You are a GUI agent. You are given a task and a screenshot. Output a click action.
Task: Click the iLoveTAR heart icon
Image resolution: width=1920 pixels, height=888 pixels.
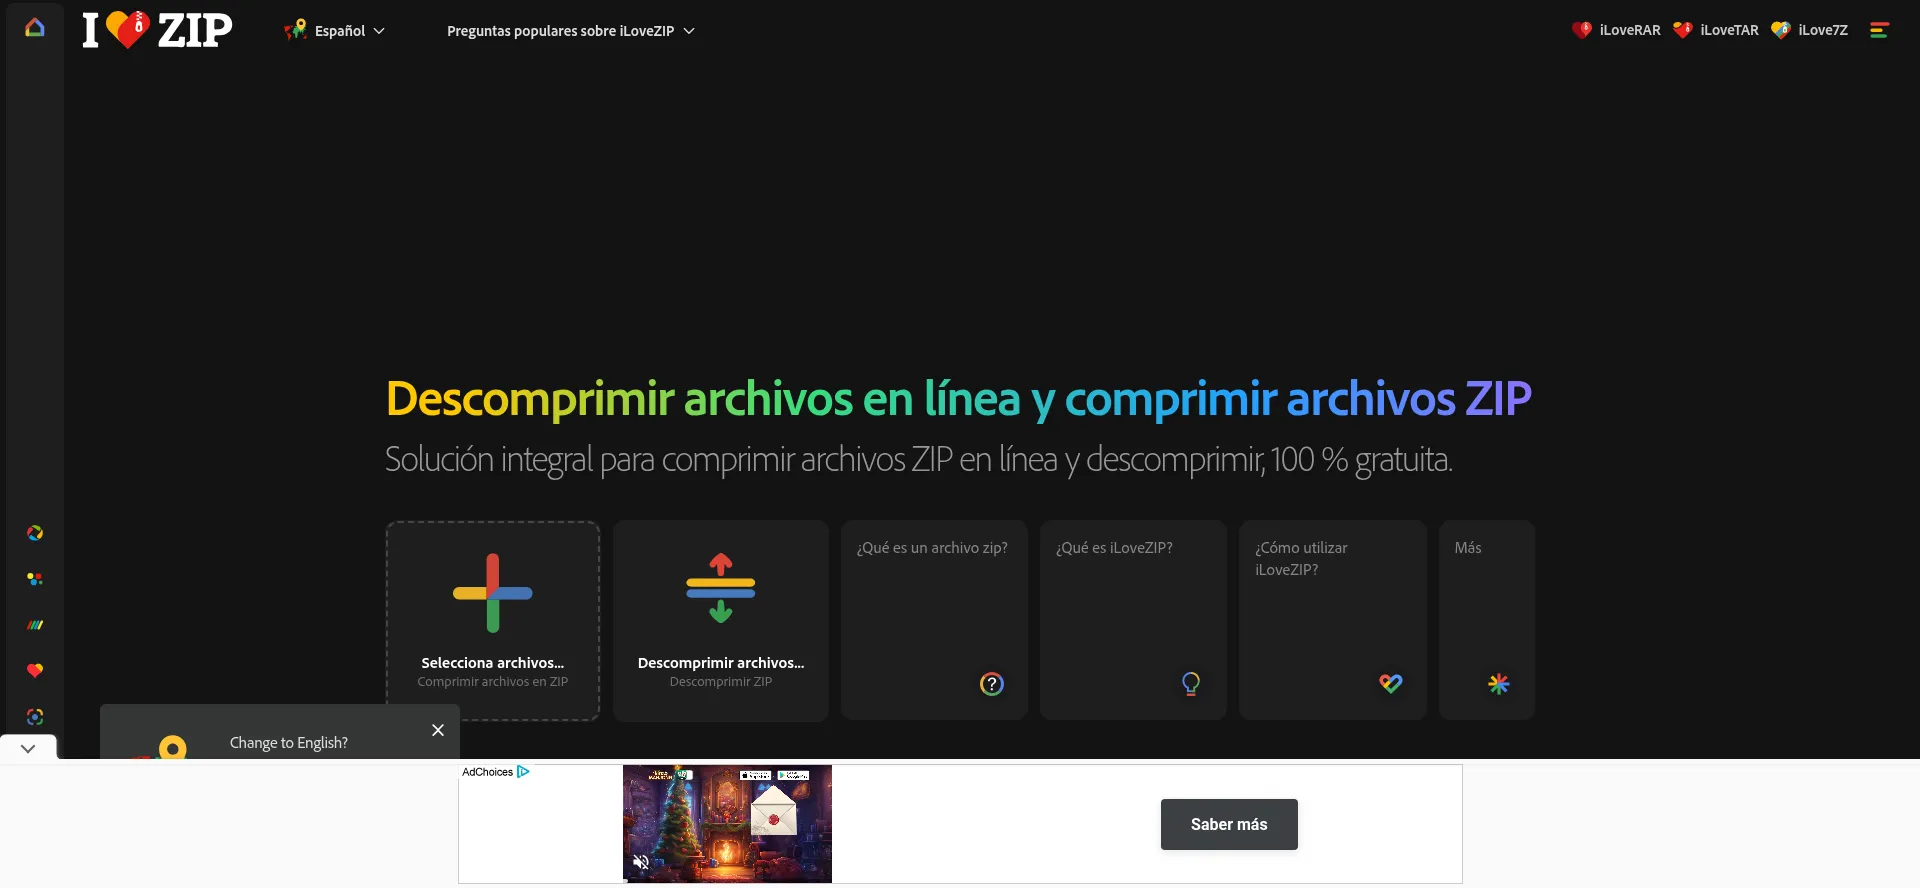(x=1683, y=30)
